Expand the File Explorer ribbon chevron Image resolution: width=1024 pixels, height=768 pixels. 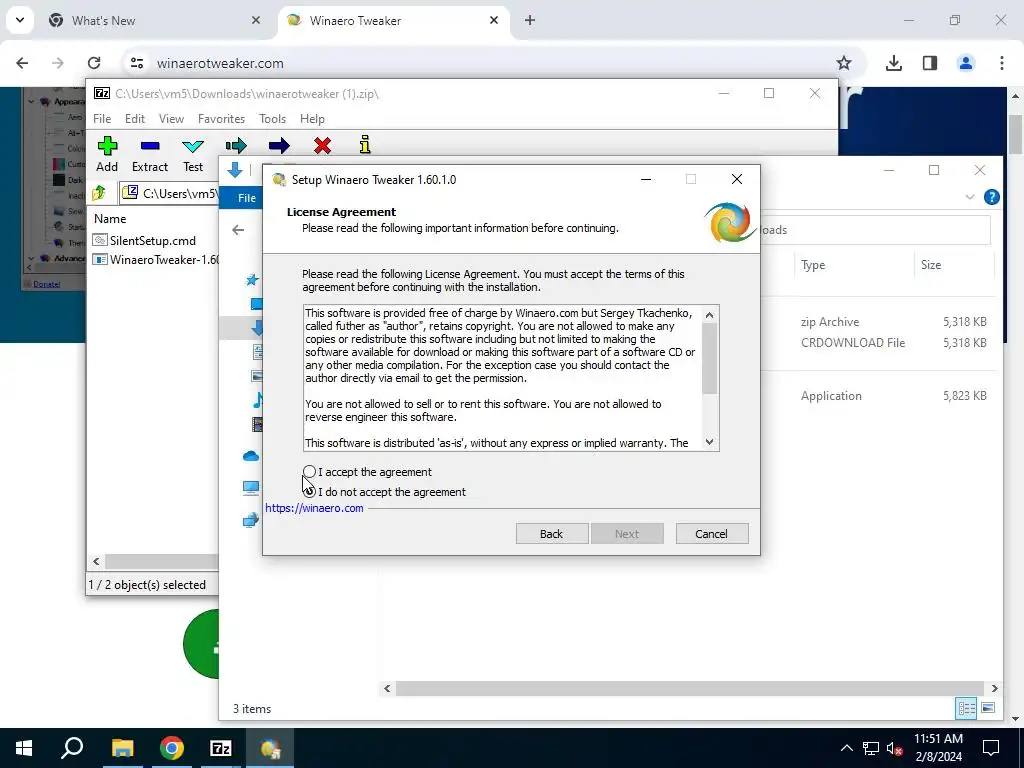pyautogui.click(x=970, y=197)
